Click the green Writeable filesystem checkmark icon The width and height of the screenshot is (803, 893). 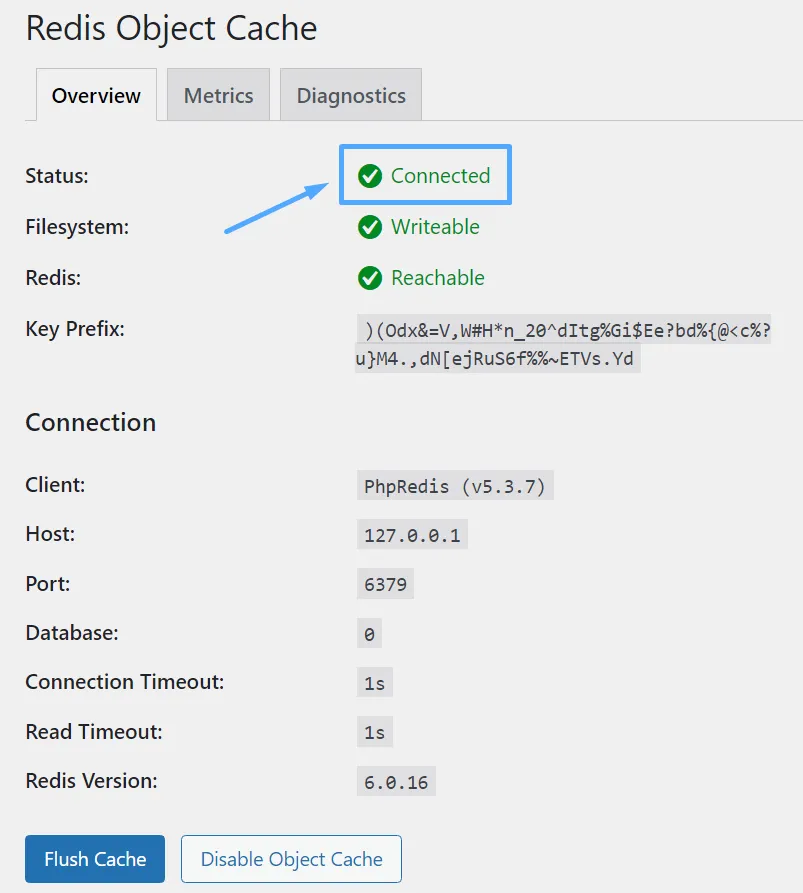pos(370,228)
